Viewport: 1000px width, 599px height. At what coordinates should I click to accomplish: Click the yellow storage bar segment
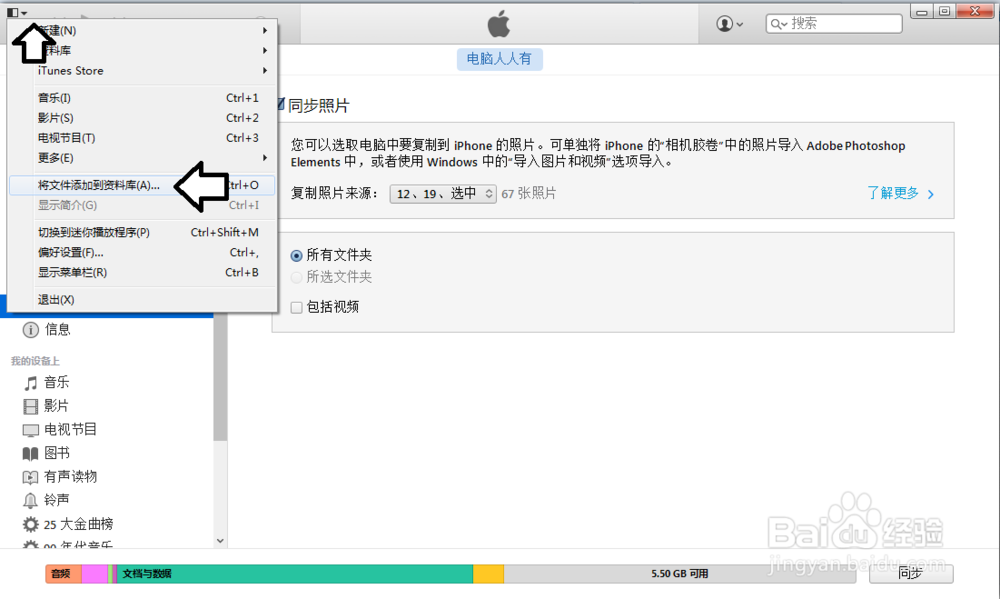coord(489,573)
